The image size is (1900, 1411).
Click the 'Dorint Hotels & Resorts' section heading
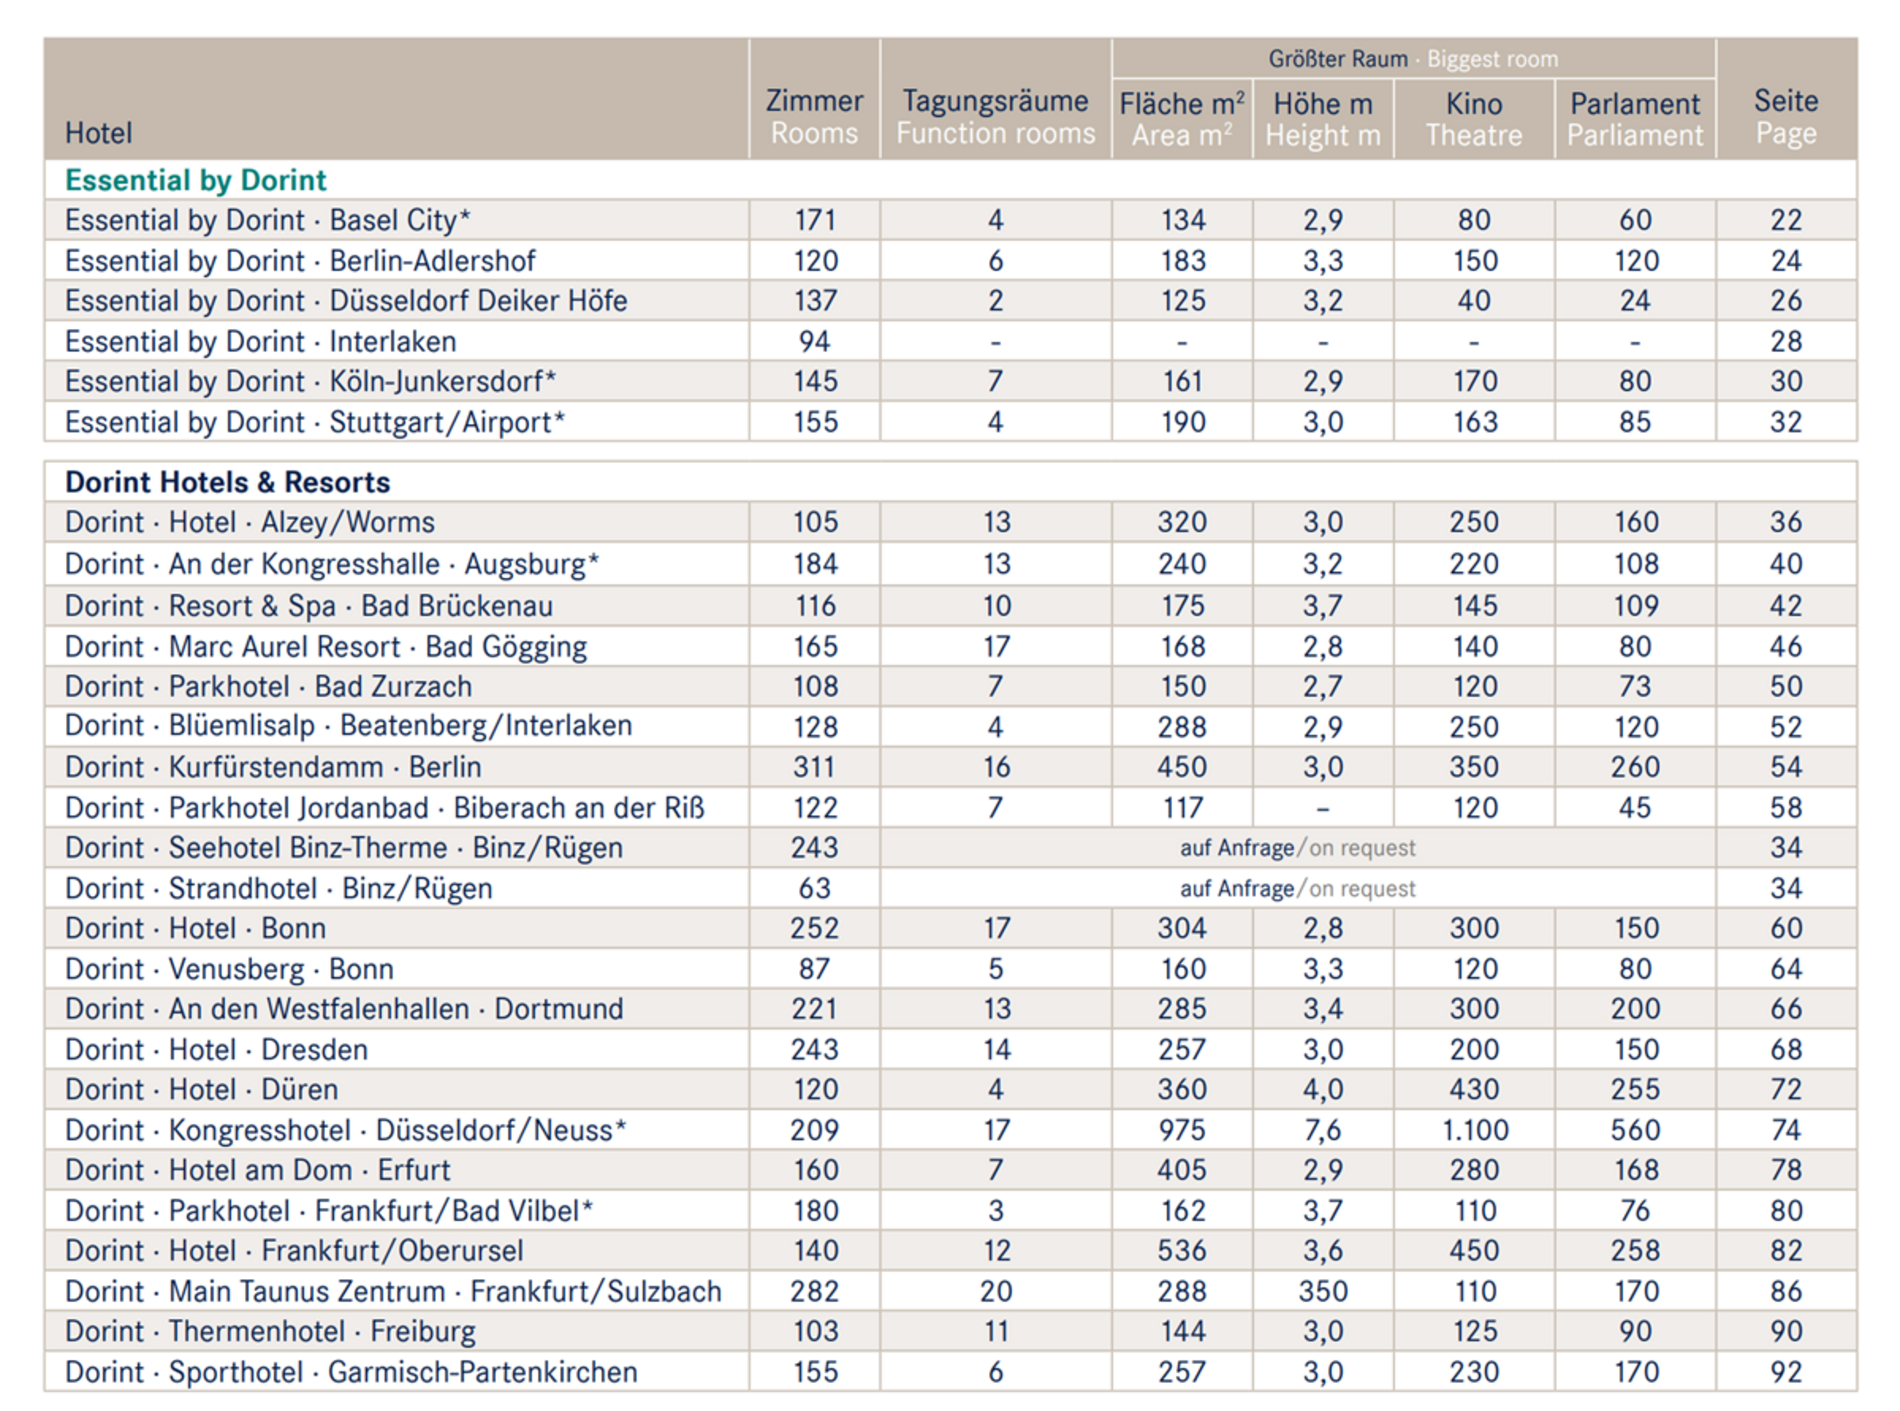click(227, 482)
